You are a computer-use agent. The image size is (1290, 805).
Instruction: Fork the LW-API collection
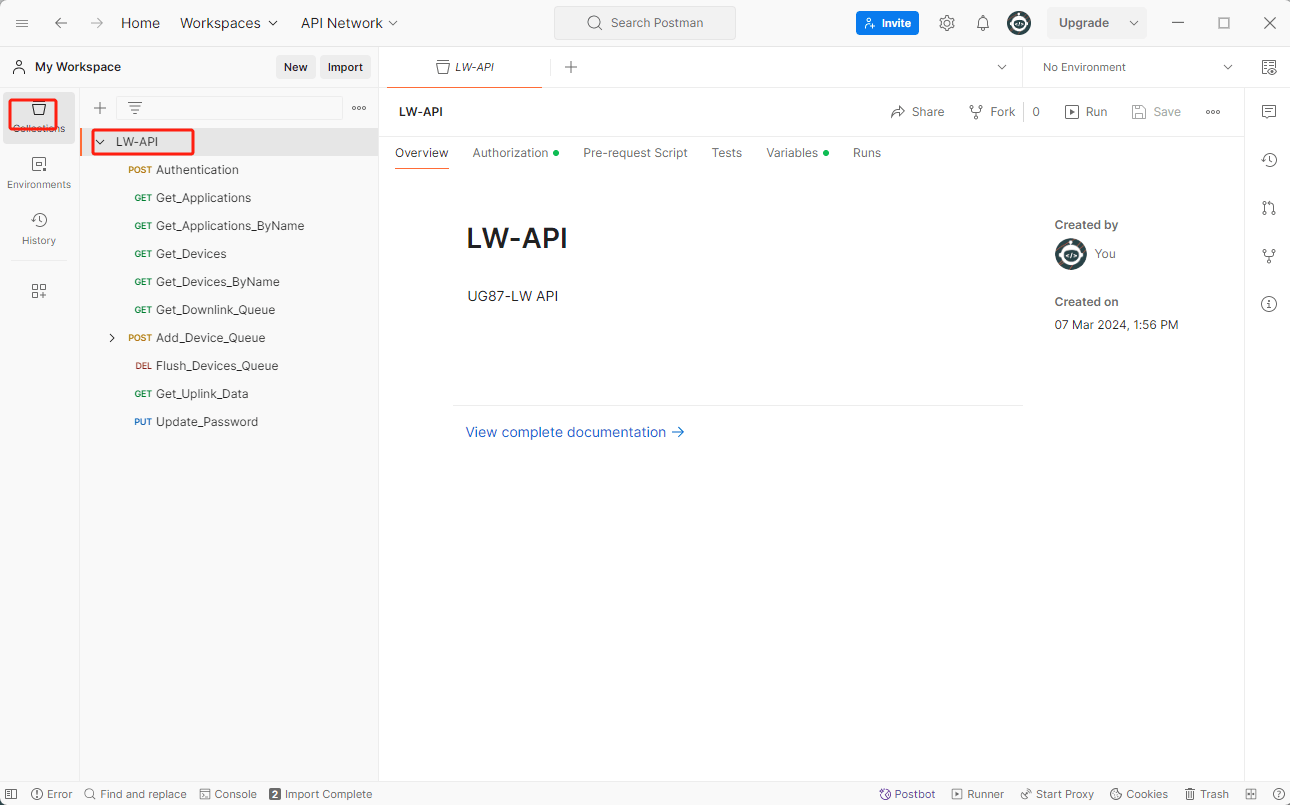pos(992,112)
